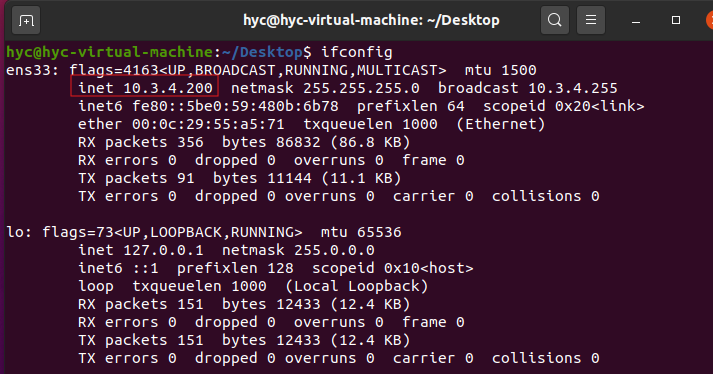Click the title hyc@hyc-virtual-machine: ~/Desktop
This screenshot has width=713, height=374.
coord(371,20)
